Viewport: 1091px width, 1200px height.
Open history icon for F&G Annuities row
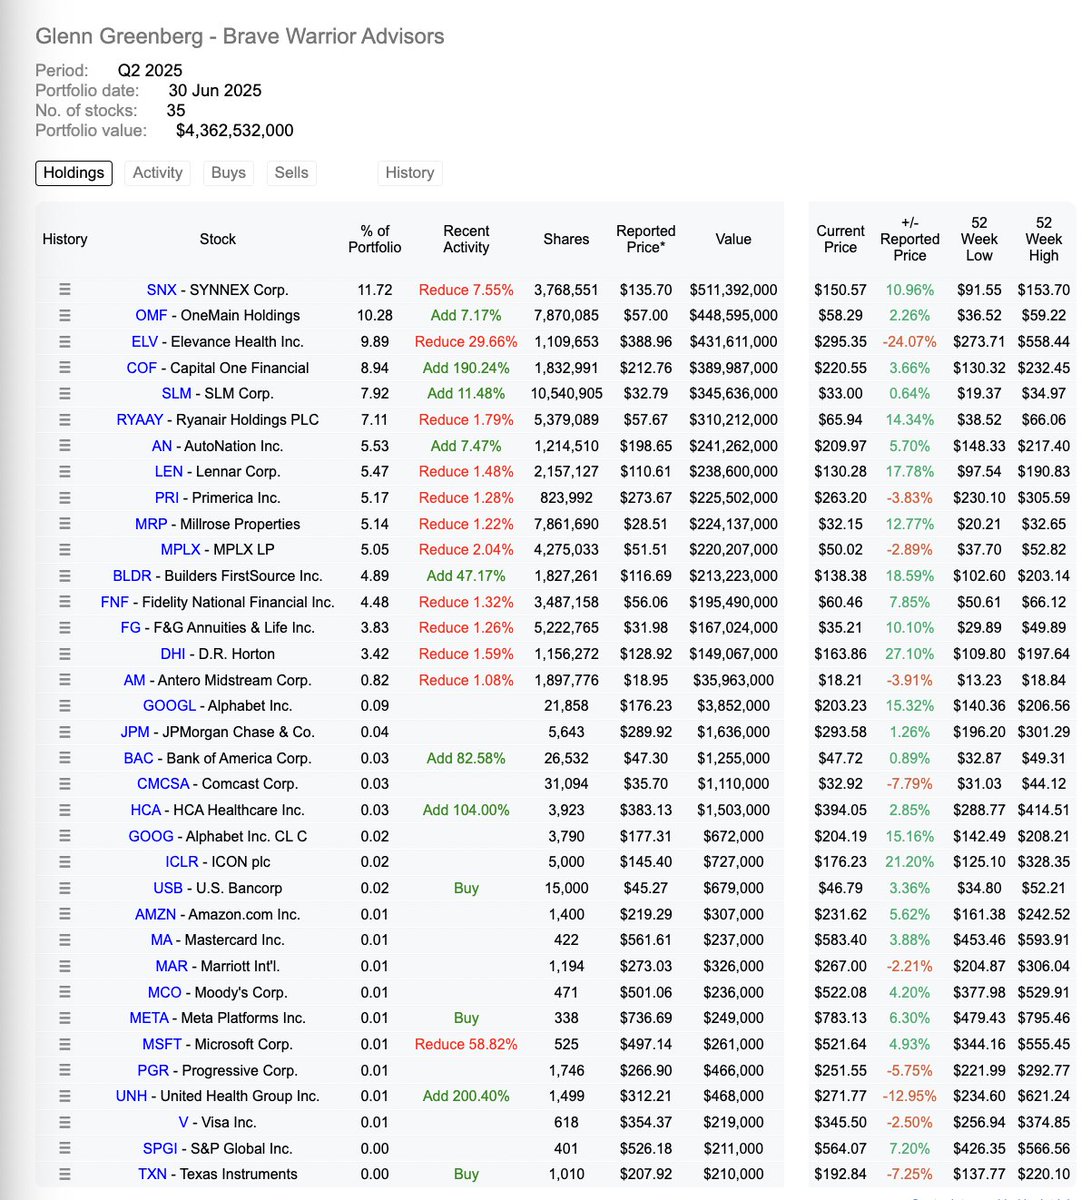click(x=65, y=628)
